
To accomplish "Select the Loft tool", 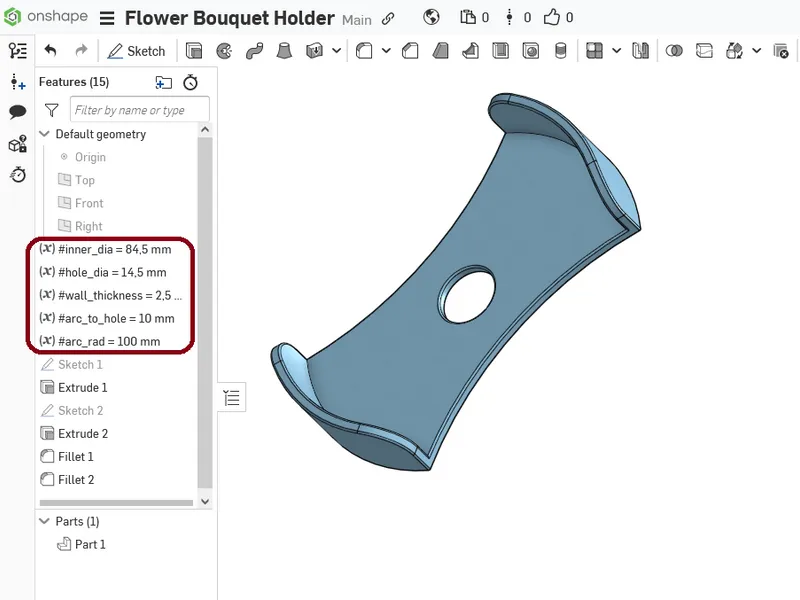I will pyautogui.click(x=284, y=51).
